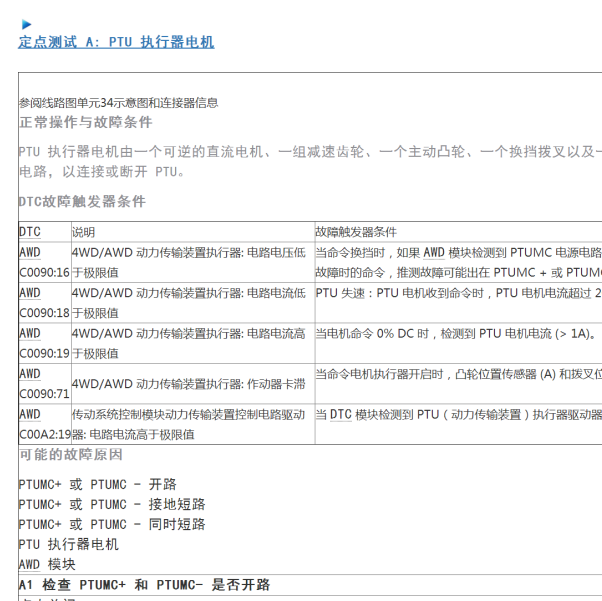Viewport: 602px width, 601px height.
Task: Click heading 正常操作与故障条件
Action: [x=86, y=122]
